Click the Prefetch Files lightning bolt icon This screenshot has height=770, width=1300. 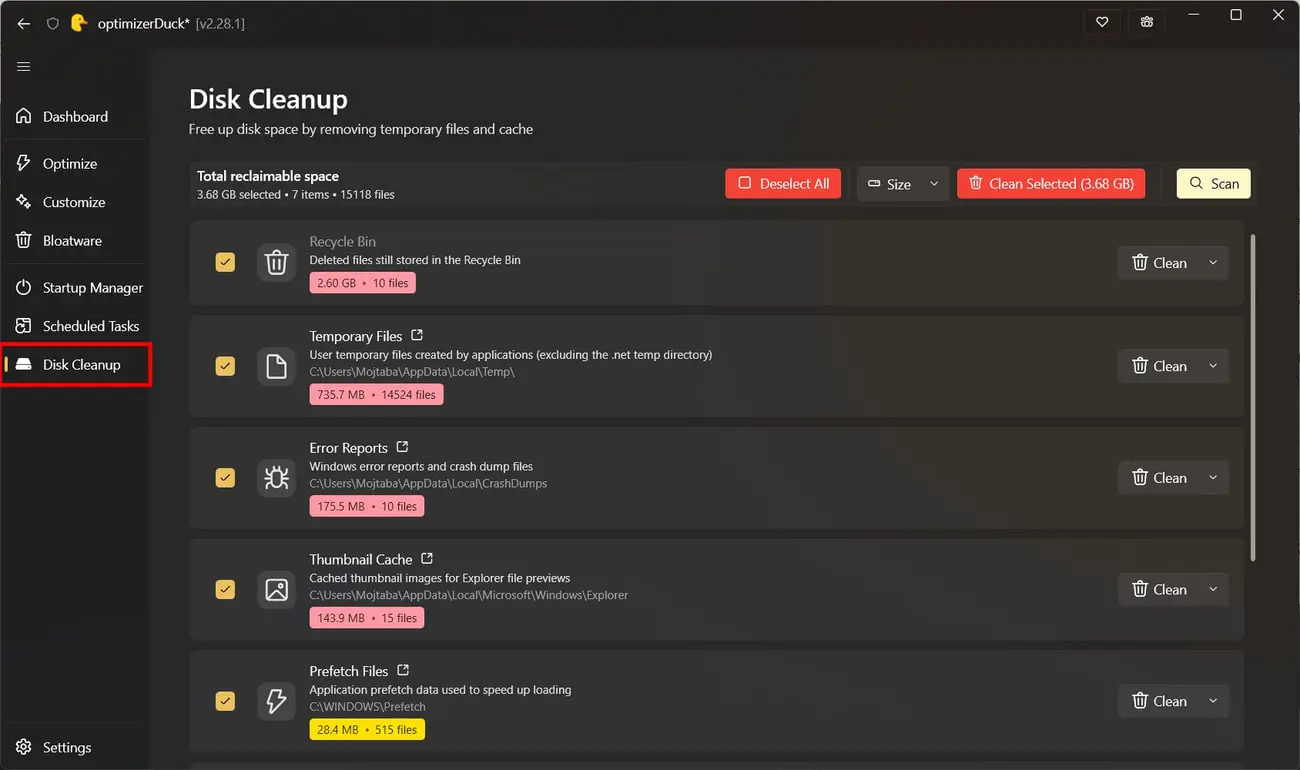[x=276, y=701]
